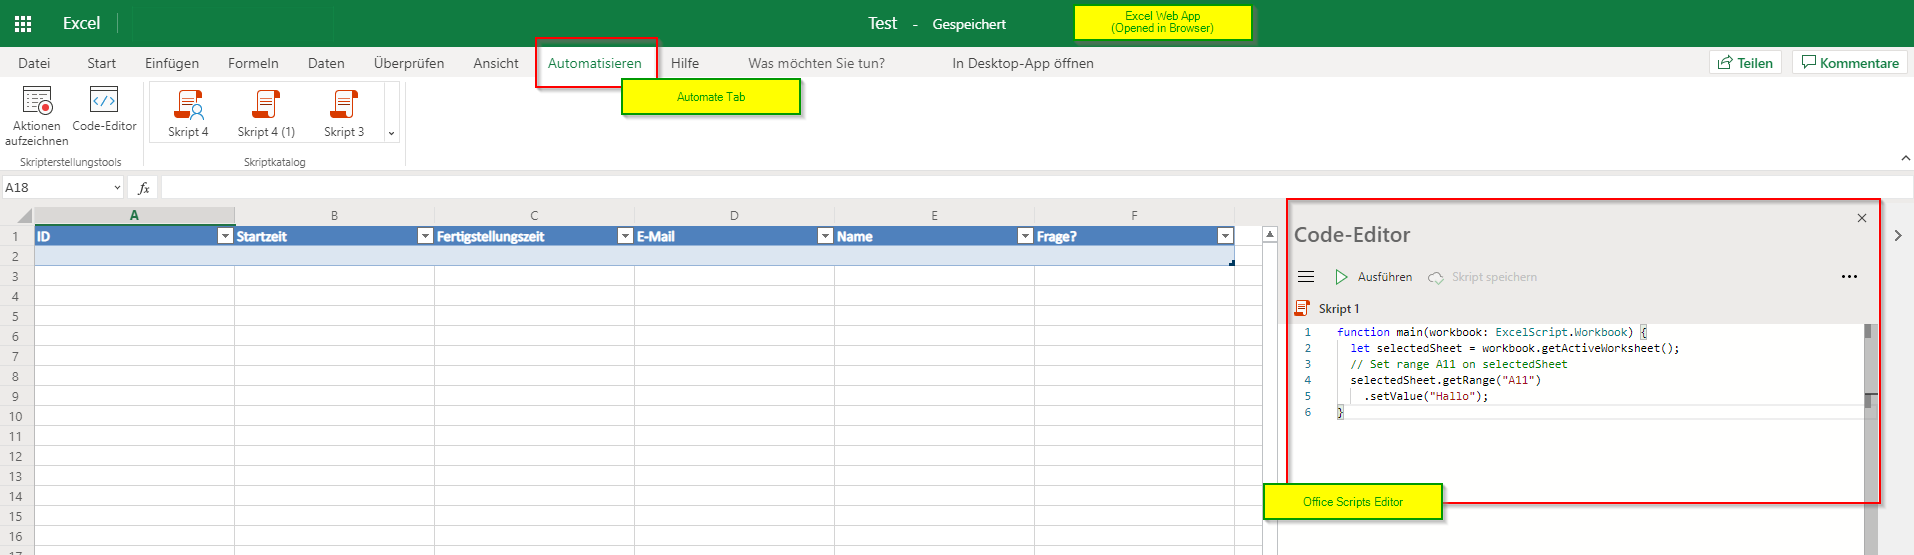This screenshot has width=1914, height=555.
Task: Open the Frage? column filter dropdown
Action: (x=1225, y=236)
